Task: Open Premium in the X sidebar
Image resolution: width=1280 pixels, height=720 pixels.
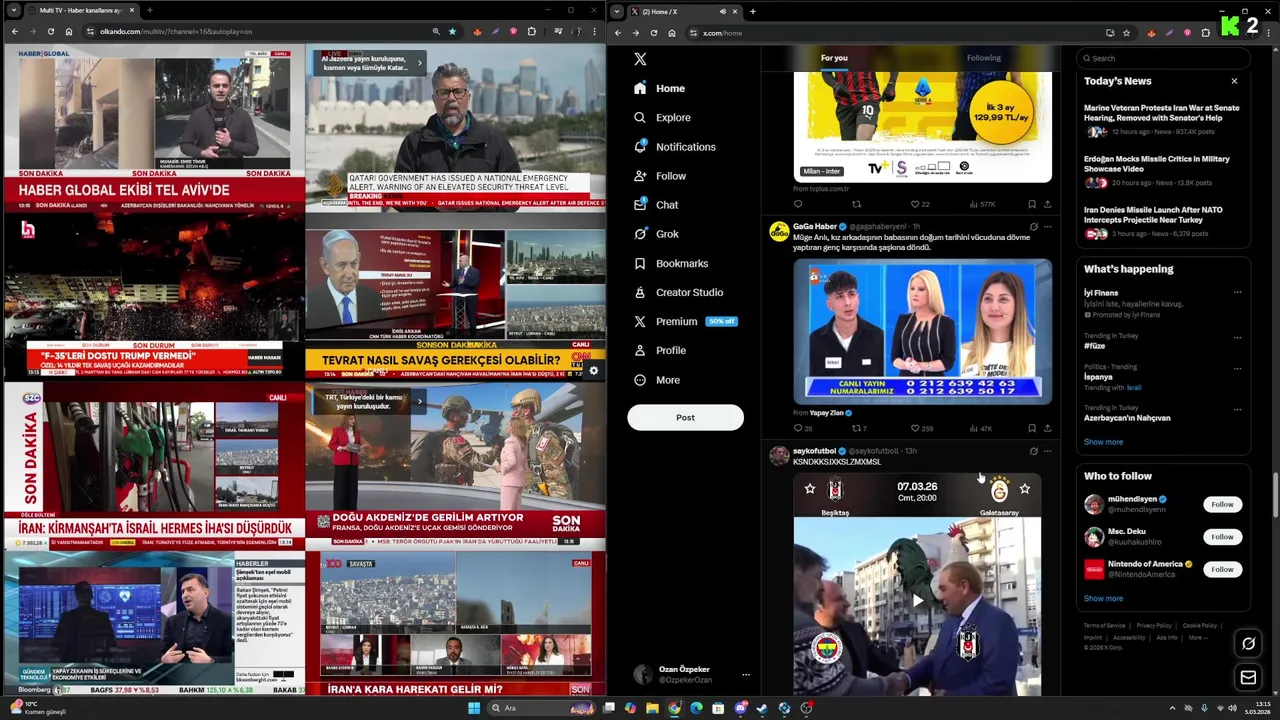Action: [685, 321]
